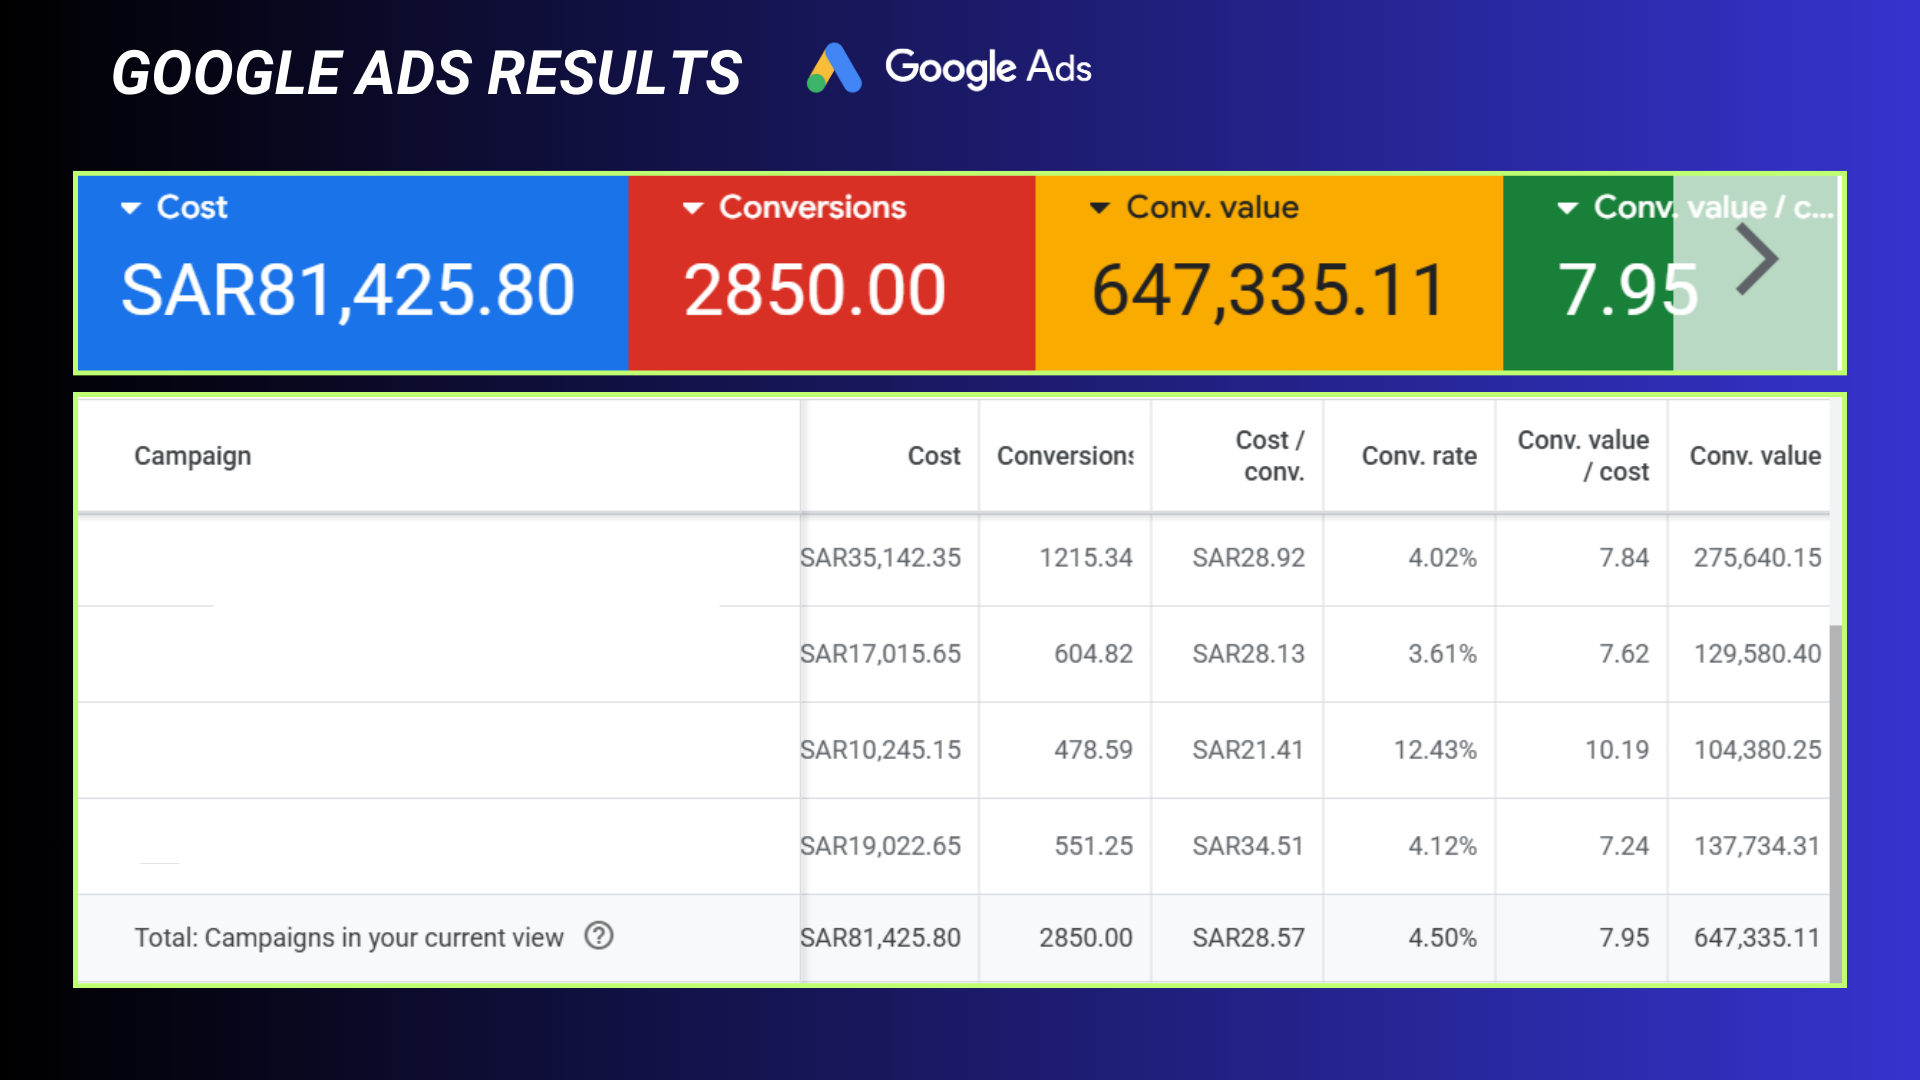Sort by Conv. rate column header
Screen dimensions: 1920x1080
pyautogui.click(x=1418, y=456)
